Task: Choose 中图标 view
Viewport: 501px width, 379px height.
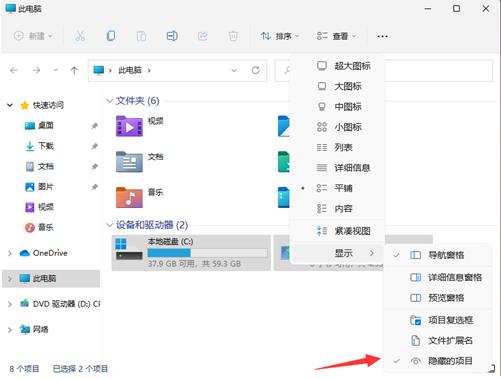Action: [337, 107]
